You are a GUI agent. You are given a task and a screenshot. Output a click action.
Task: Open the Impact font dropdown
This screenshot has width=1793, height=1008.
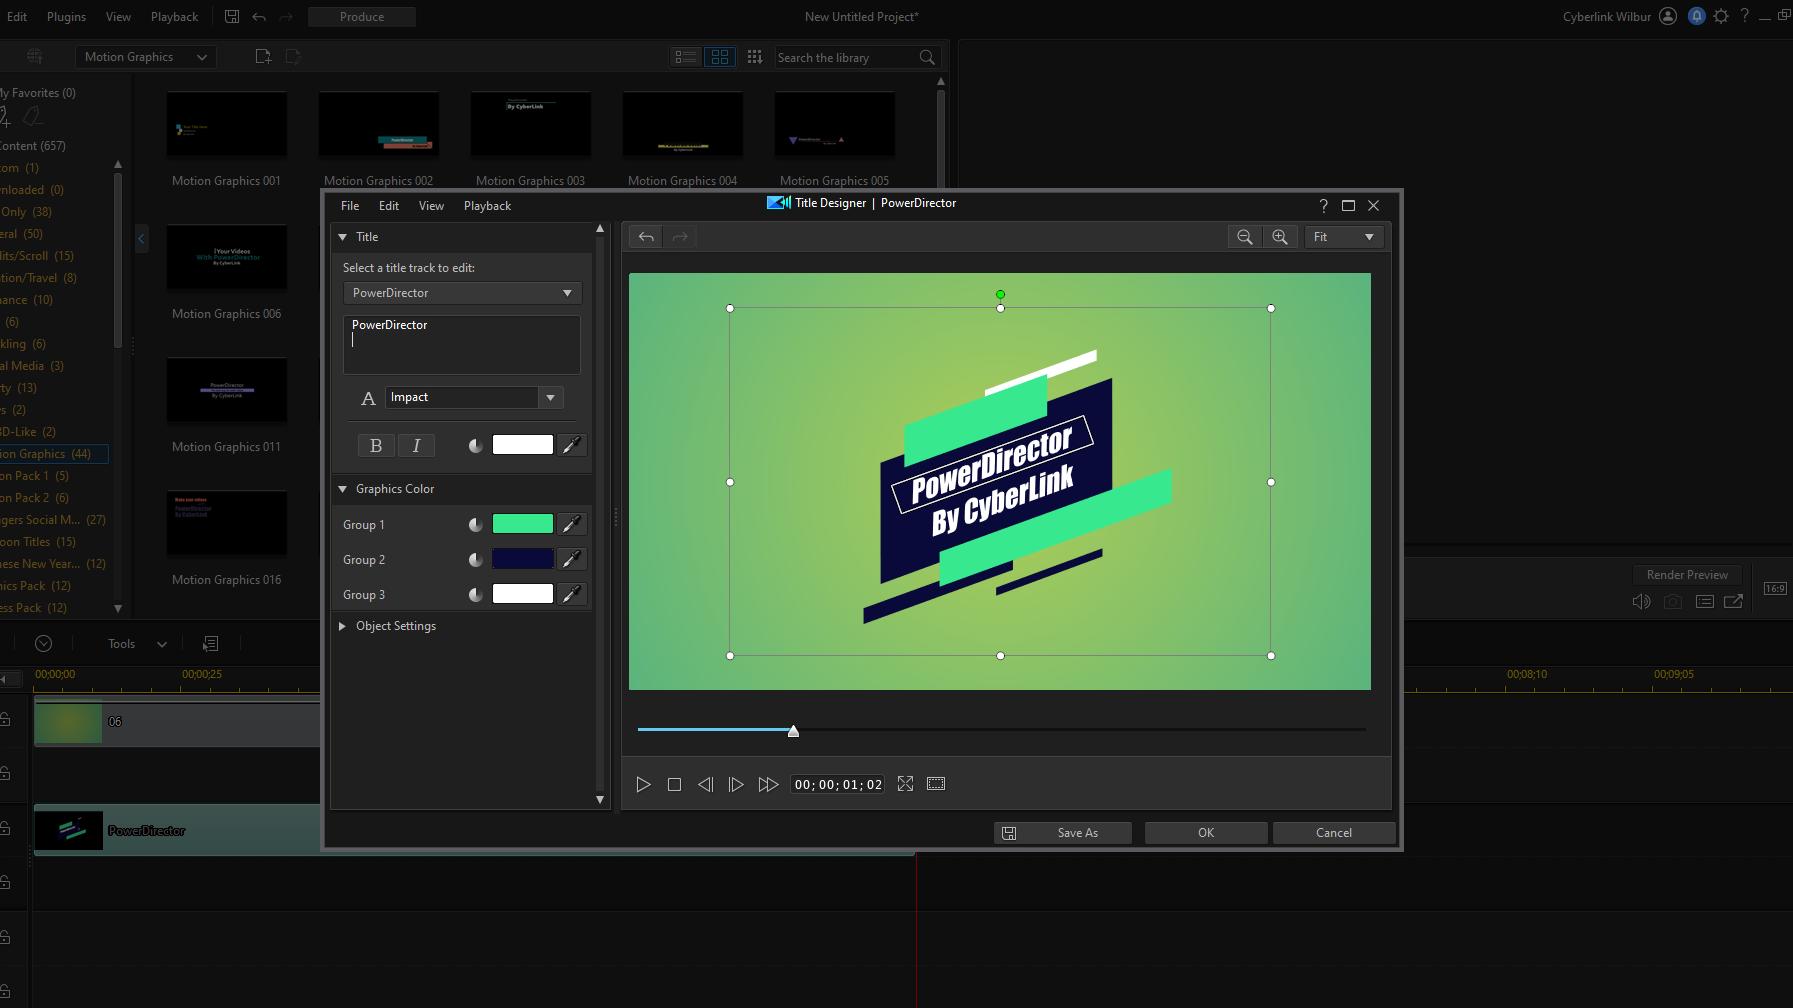tap(550, 398)
